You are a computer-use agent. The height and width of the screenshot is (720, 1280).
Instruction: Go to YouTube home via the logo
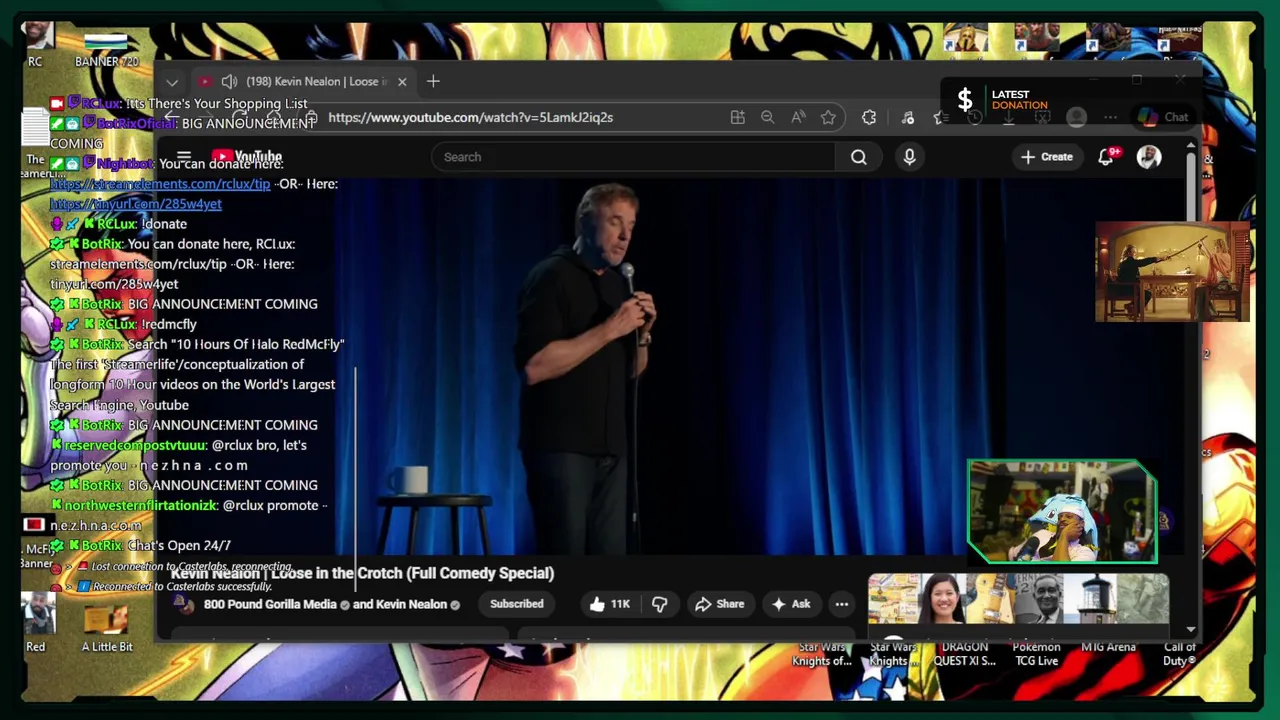(x=247, y=157)
